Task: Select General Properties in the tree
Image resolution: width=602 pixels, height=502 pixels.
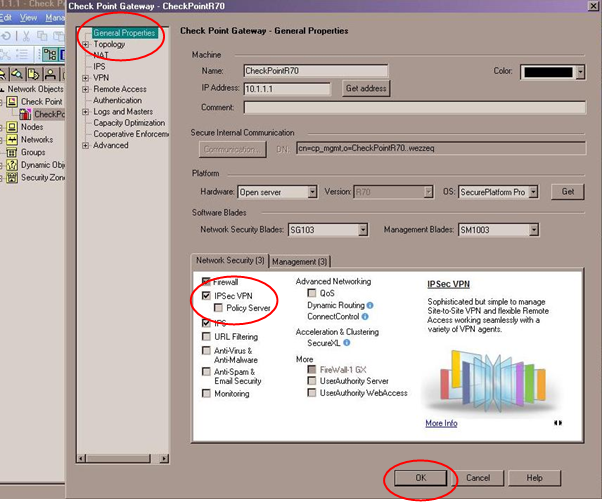Action: [124, 33]
